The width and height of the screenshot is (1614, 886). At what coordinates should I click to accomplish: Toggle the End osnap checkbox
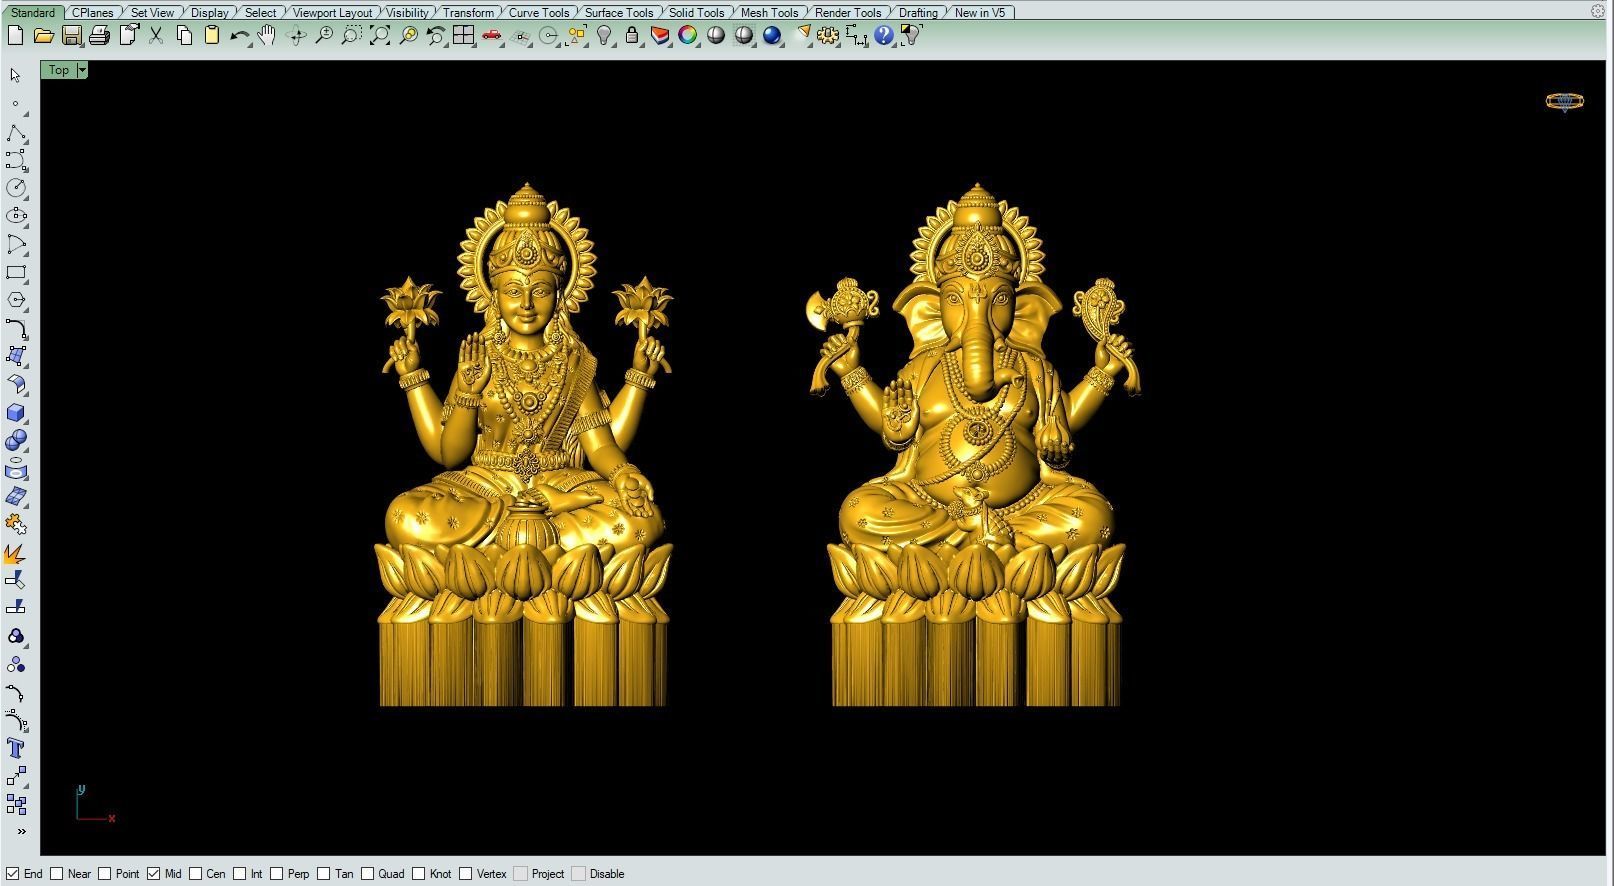tap(12, 874)
